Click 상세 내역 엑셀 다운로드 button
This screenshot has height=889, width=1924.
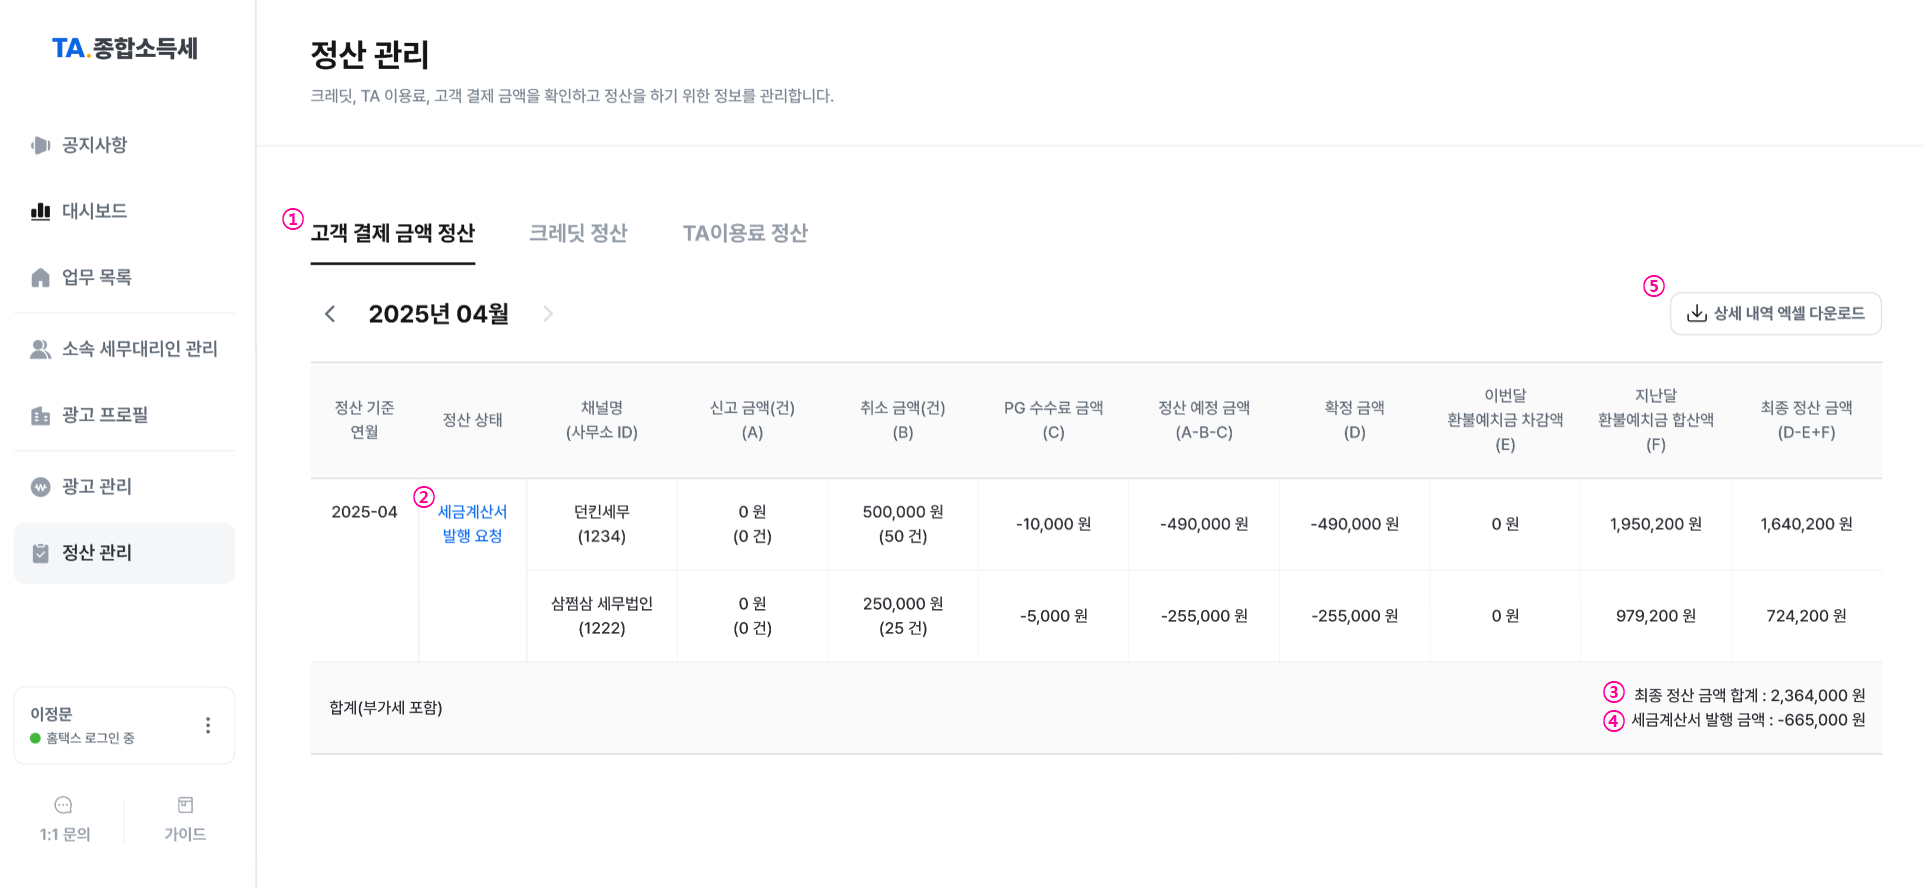coord(1776,314)
